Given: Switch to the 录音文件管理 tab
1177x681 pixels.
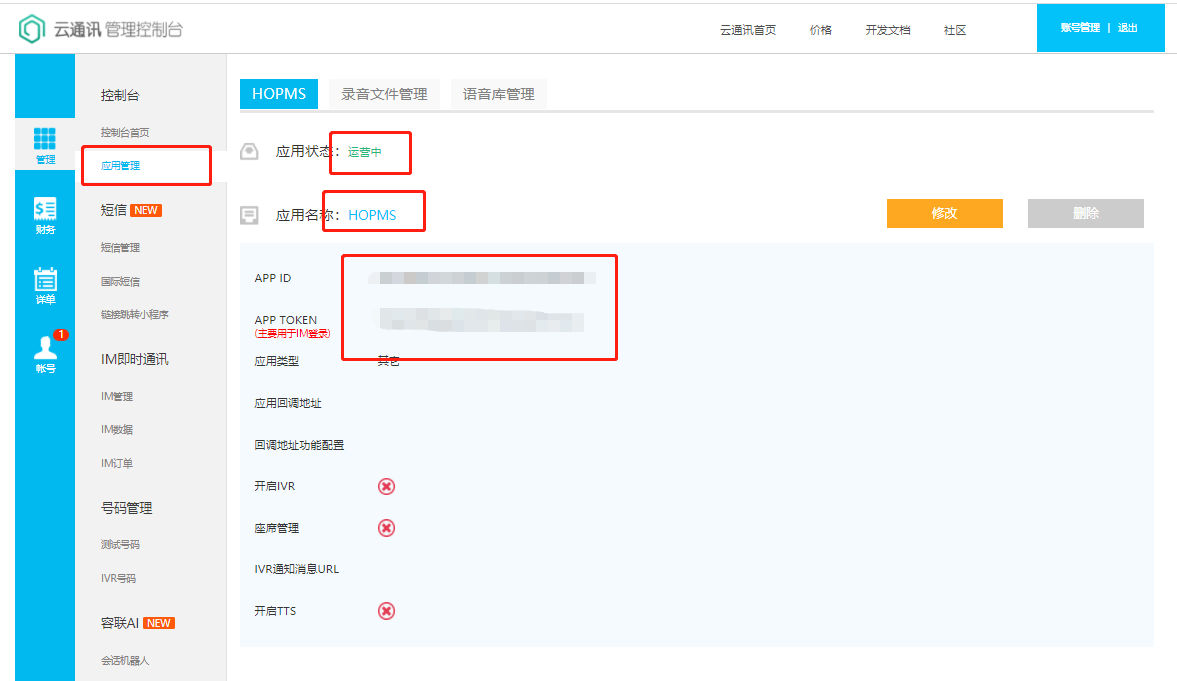Looking at the screenshot, I should (384, 94).
